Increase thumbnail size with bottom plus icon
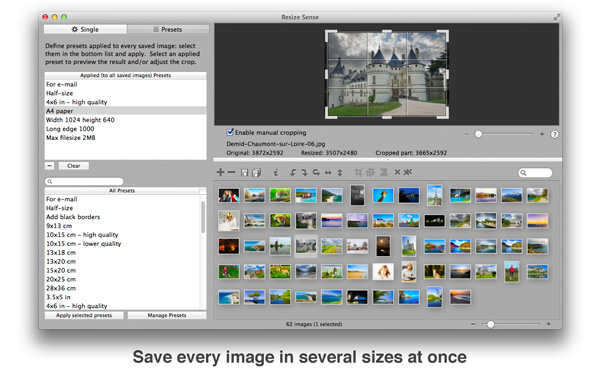This screenshot has height=375, width=600. [548, 324]
